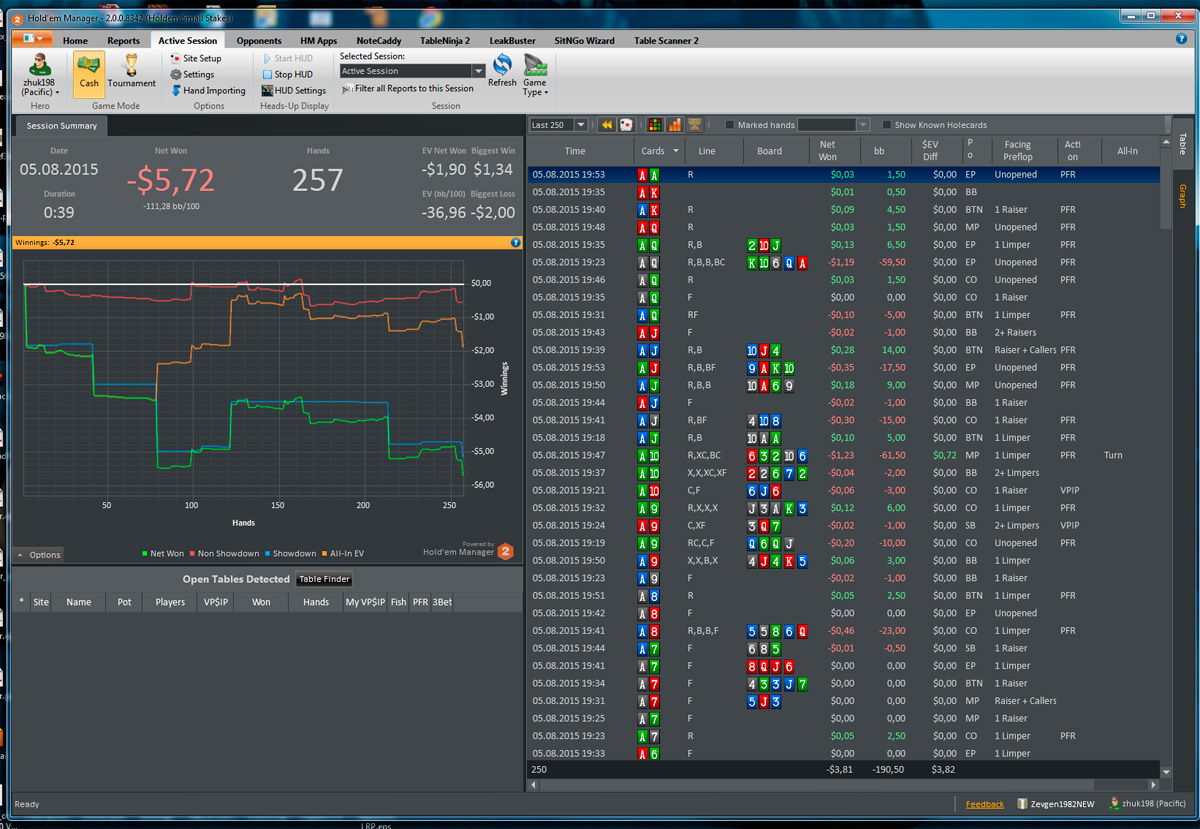Screen dimensions: 1200x829
Task: Open the Feedback link
Action: click(x=985, y=804)
